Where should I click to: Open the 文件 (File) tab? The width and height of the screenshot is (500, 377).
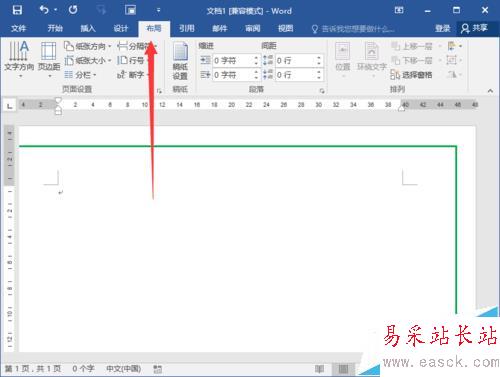(x=18, y=28)
